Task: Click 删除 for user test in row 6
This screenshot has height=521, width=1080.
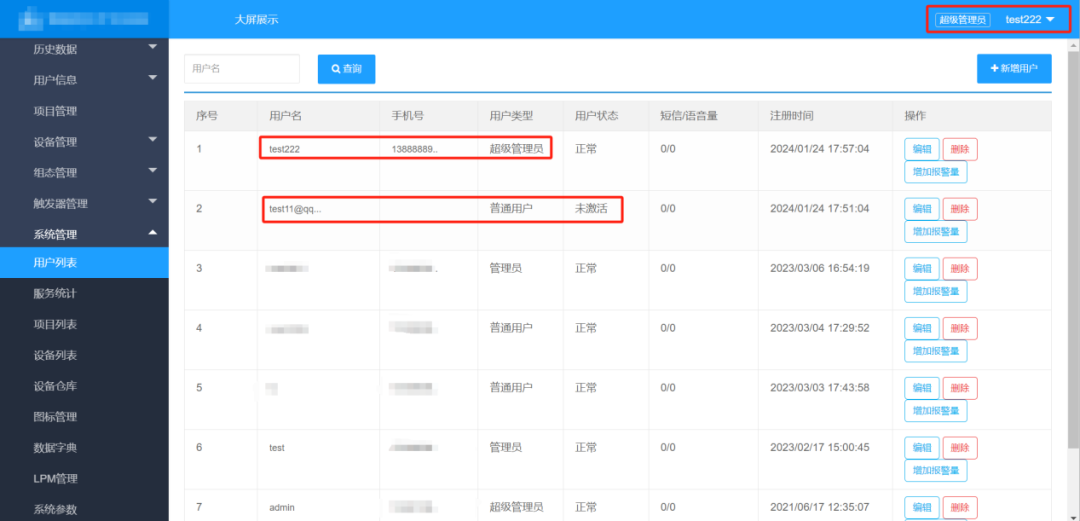Action: (x=959, y=448)
